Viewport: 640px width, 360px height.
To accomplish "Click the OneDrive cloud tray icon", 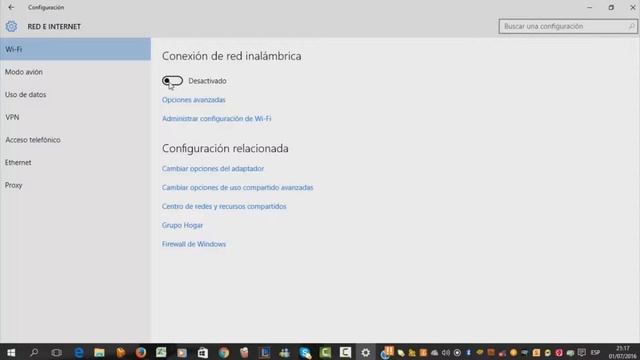I will point(435,353).
